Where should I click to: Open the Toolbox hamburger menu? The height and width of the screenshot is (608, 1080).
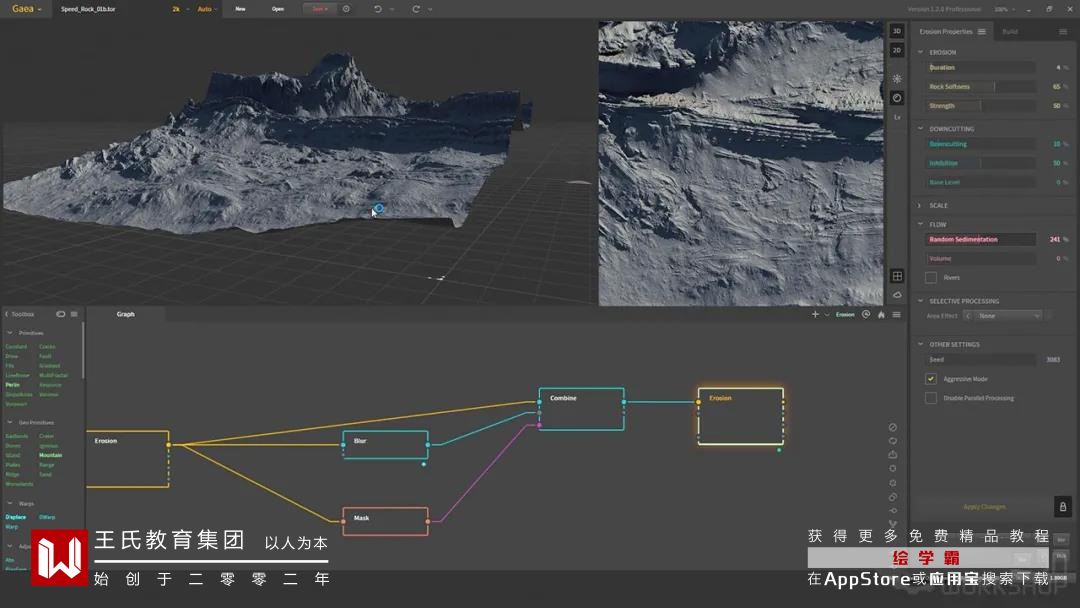point(74,314)
